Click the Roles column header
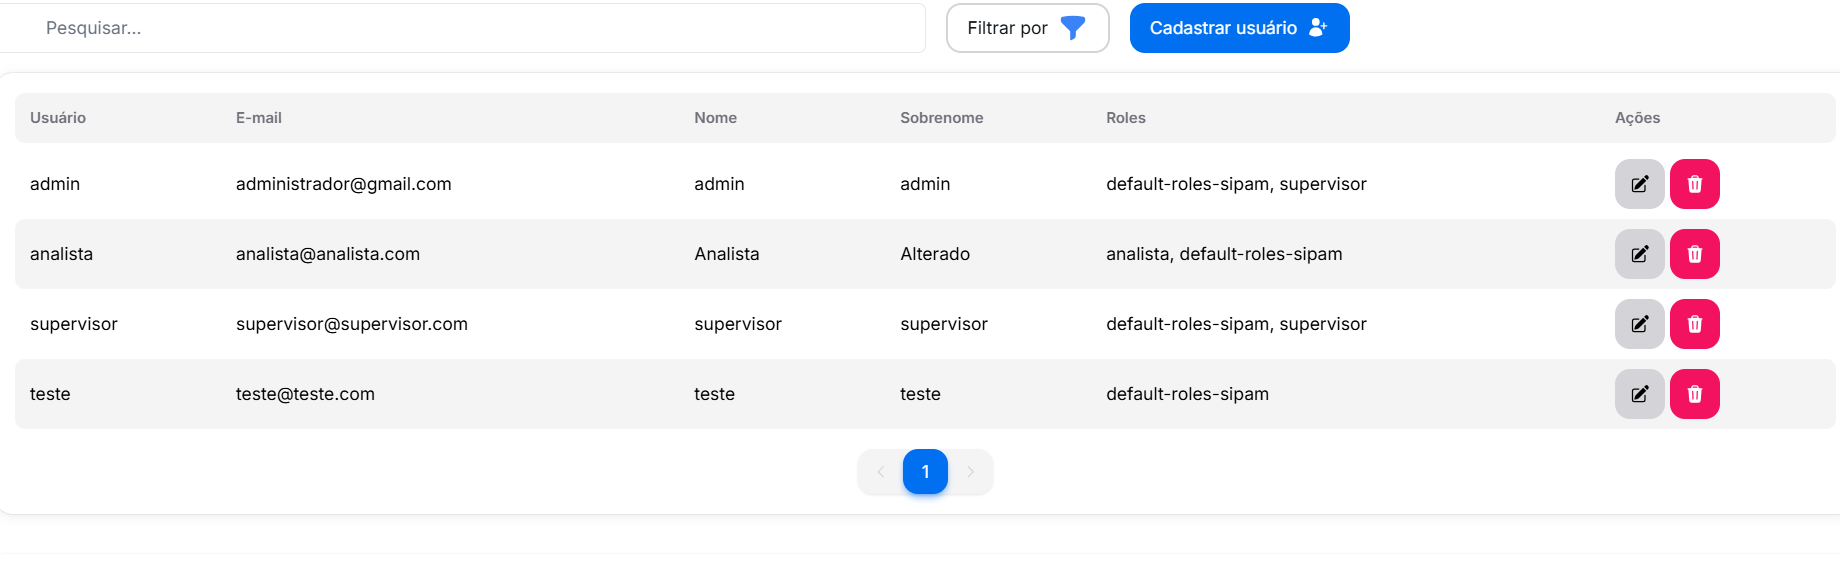Viewport: 1840px width, 583px height. [1125, 118]
